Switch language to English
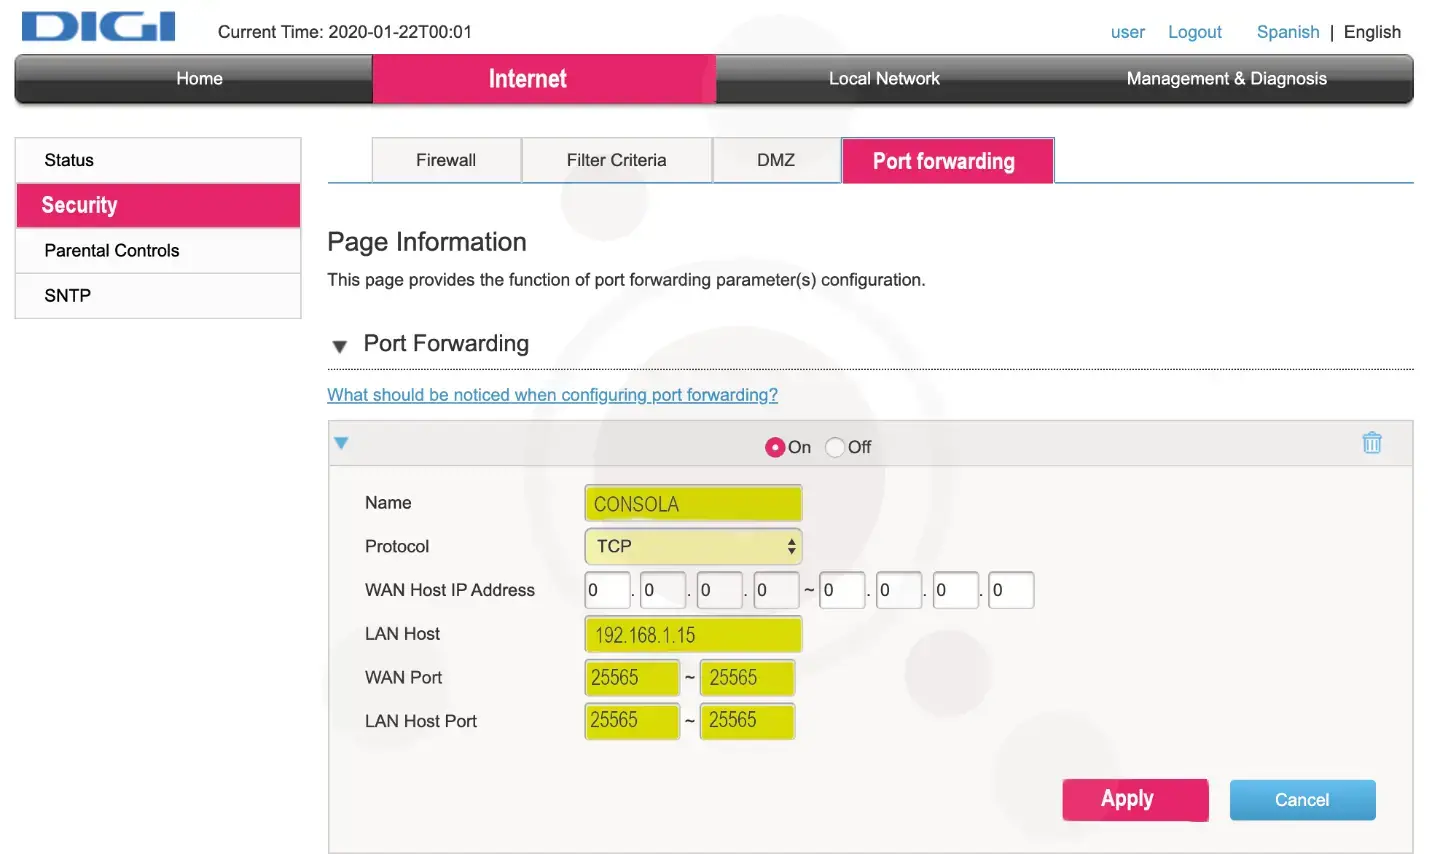The height and width of the screenshot is (854, 1440). tap(1372, 32)
